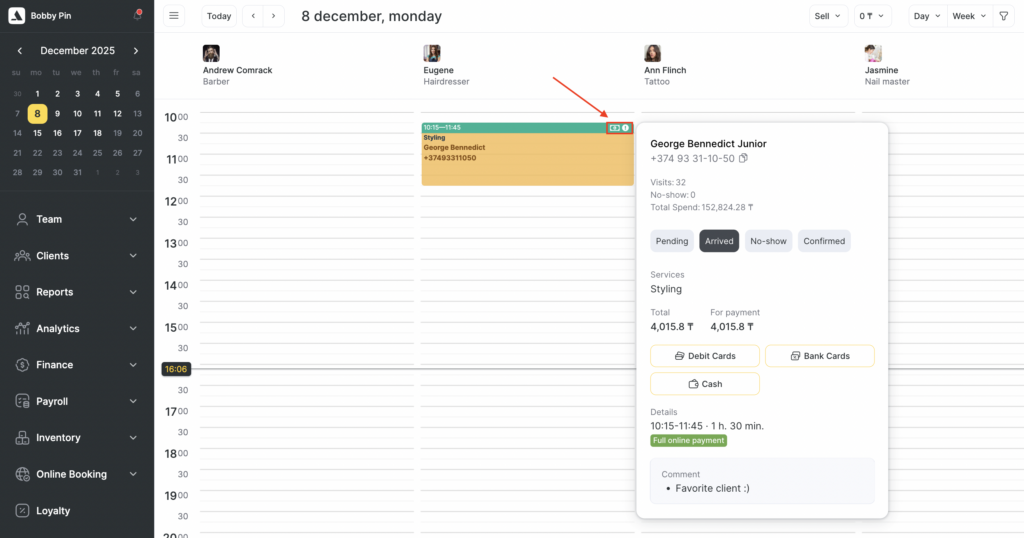1024x538 pixels.
Task: Set appointment status to Confirmed
Action: click(824, 241)
